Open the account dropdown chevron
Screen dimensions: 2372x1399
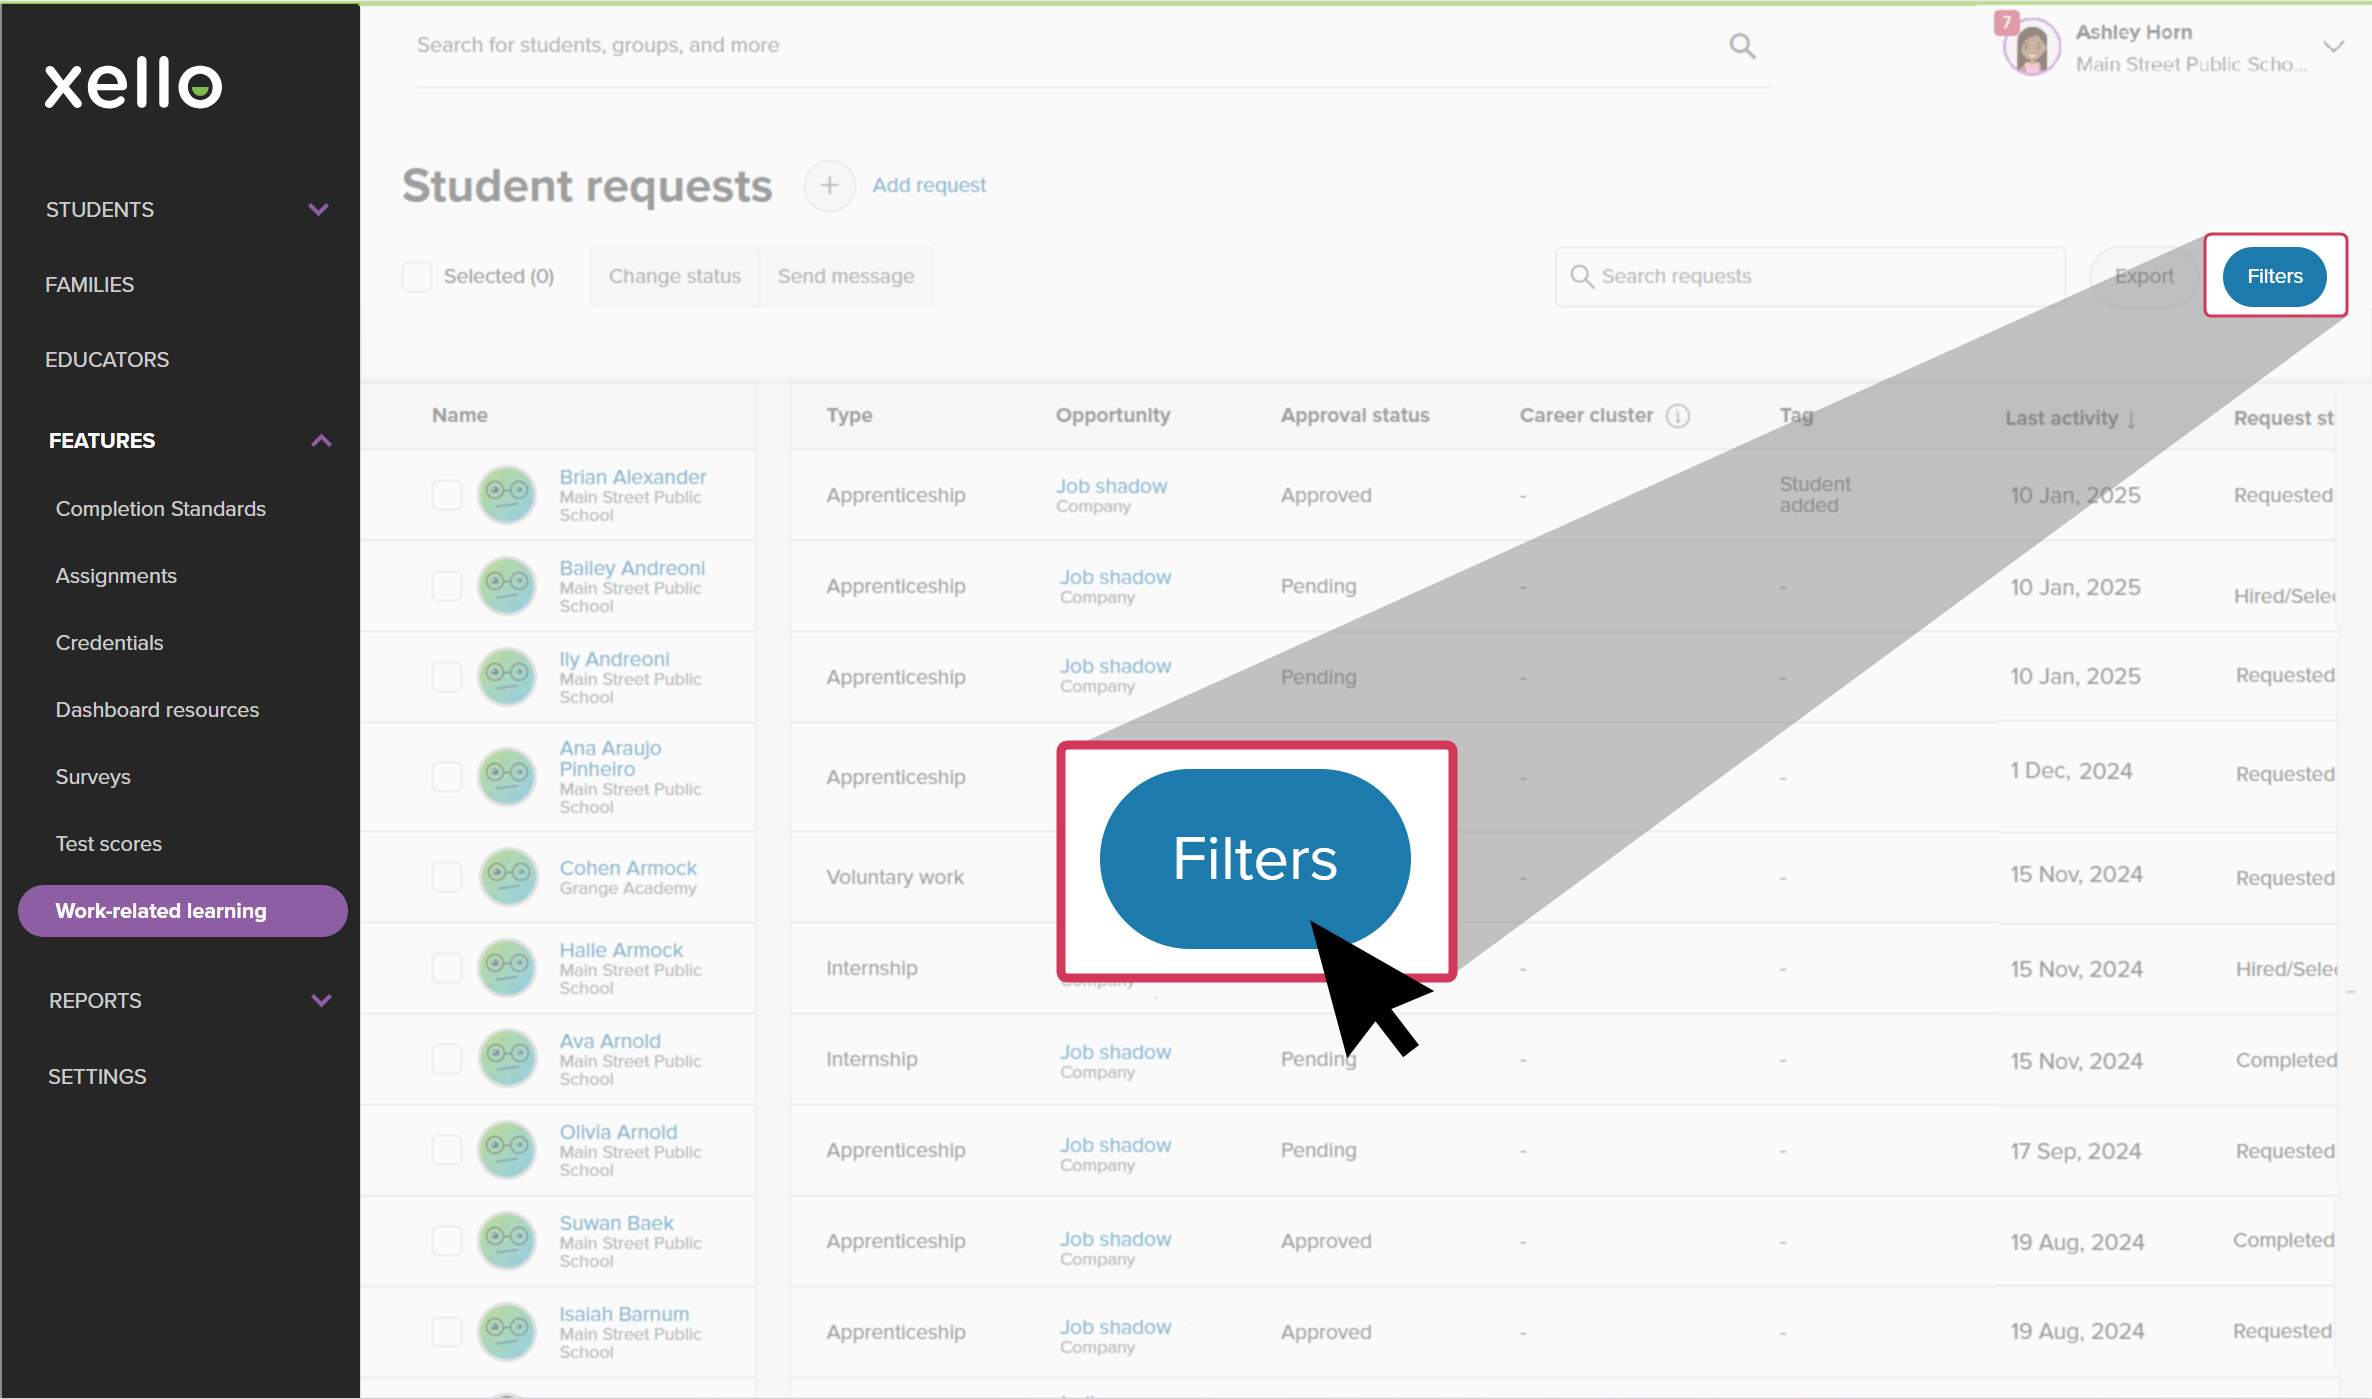tap(2333, 46)
